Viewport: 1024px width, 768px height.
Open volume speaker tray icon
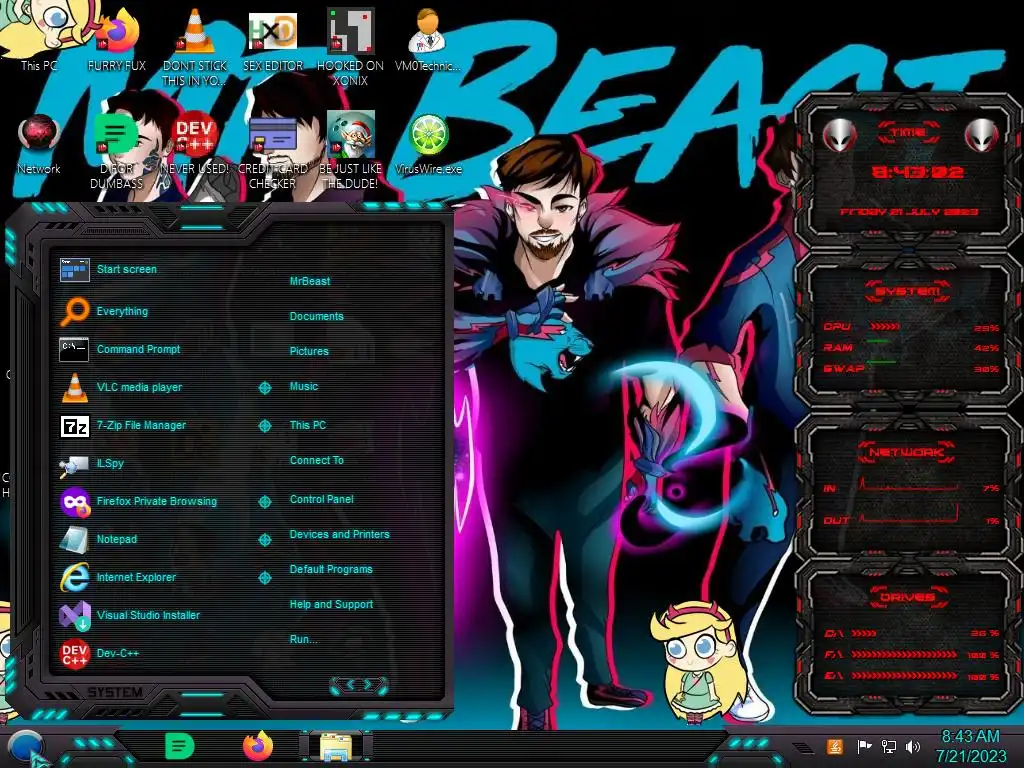click(x=913, y=746)
